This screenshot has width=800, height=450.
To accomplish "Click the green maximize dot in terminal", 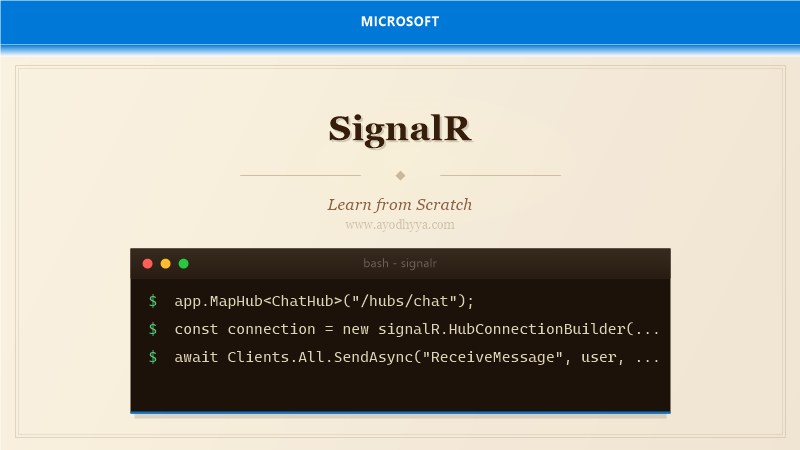I will 184,264.
